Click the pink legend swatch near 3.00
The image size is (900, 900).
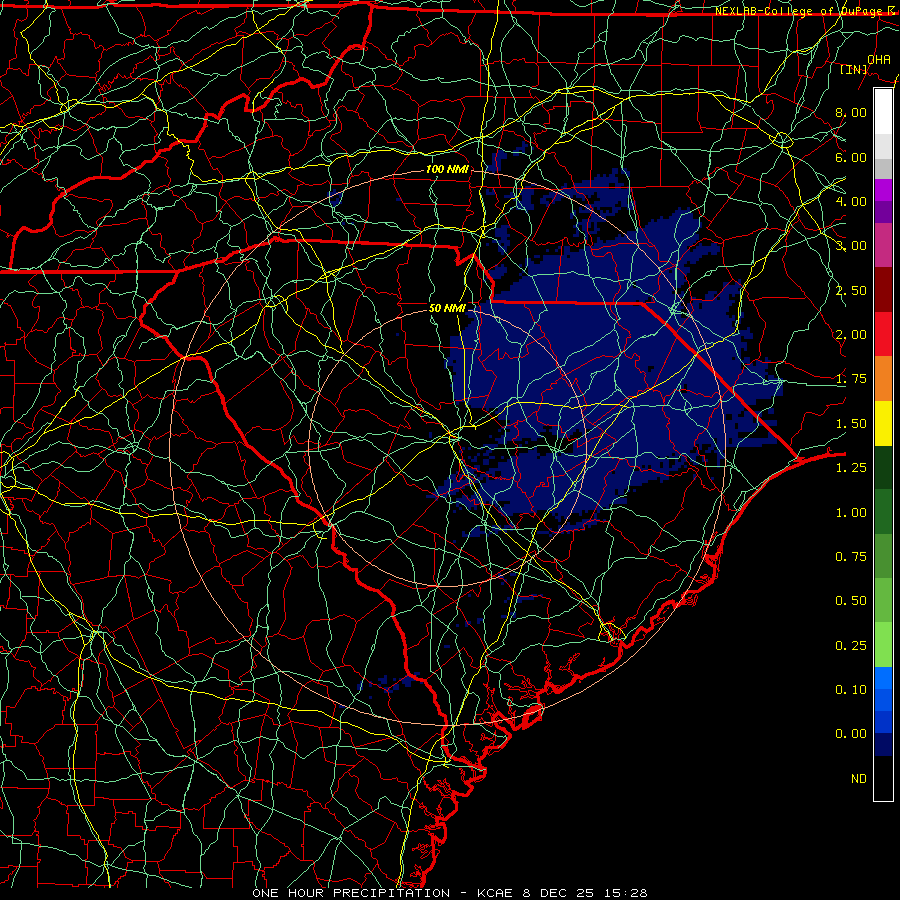tap(883, 245)
